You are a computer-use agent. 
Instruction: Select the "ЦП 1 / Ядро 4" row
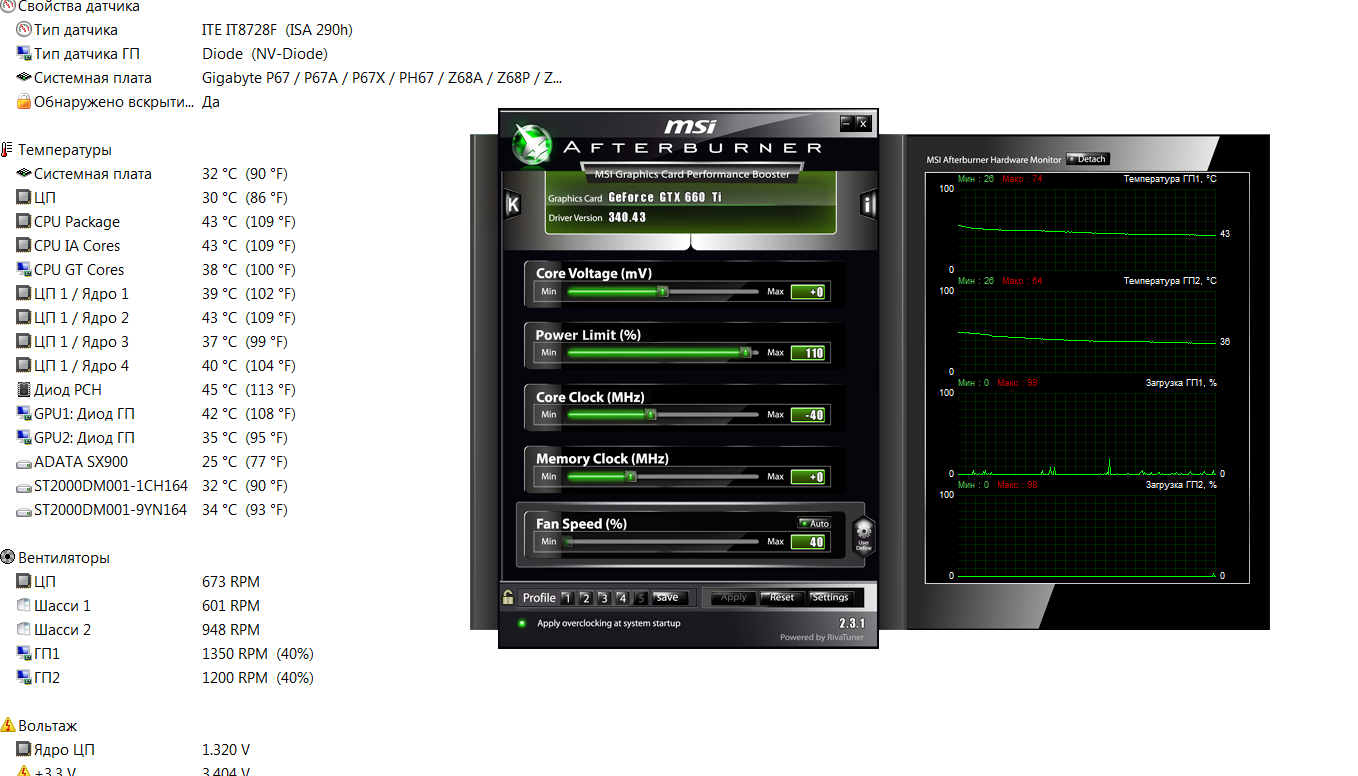tap(156, 366)
